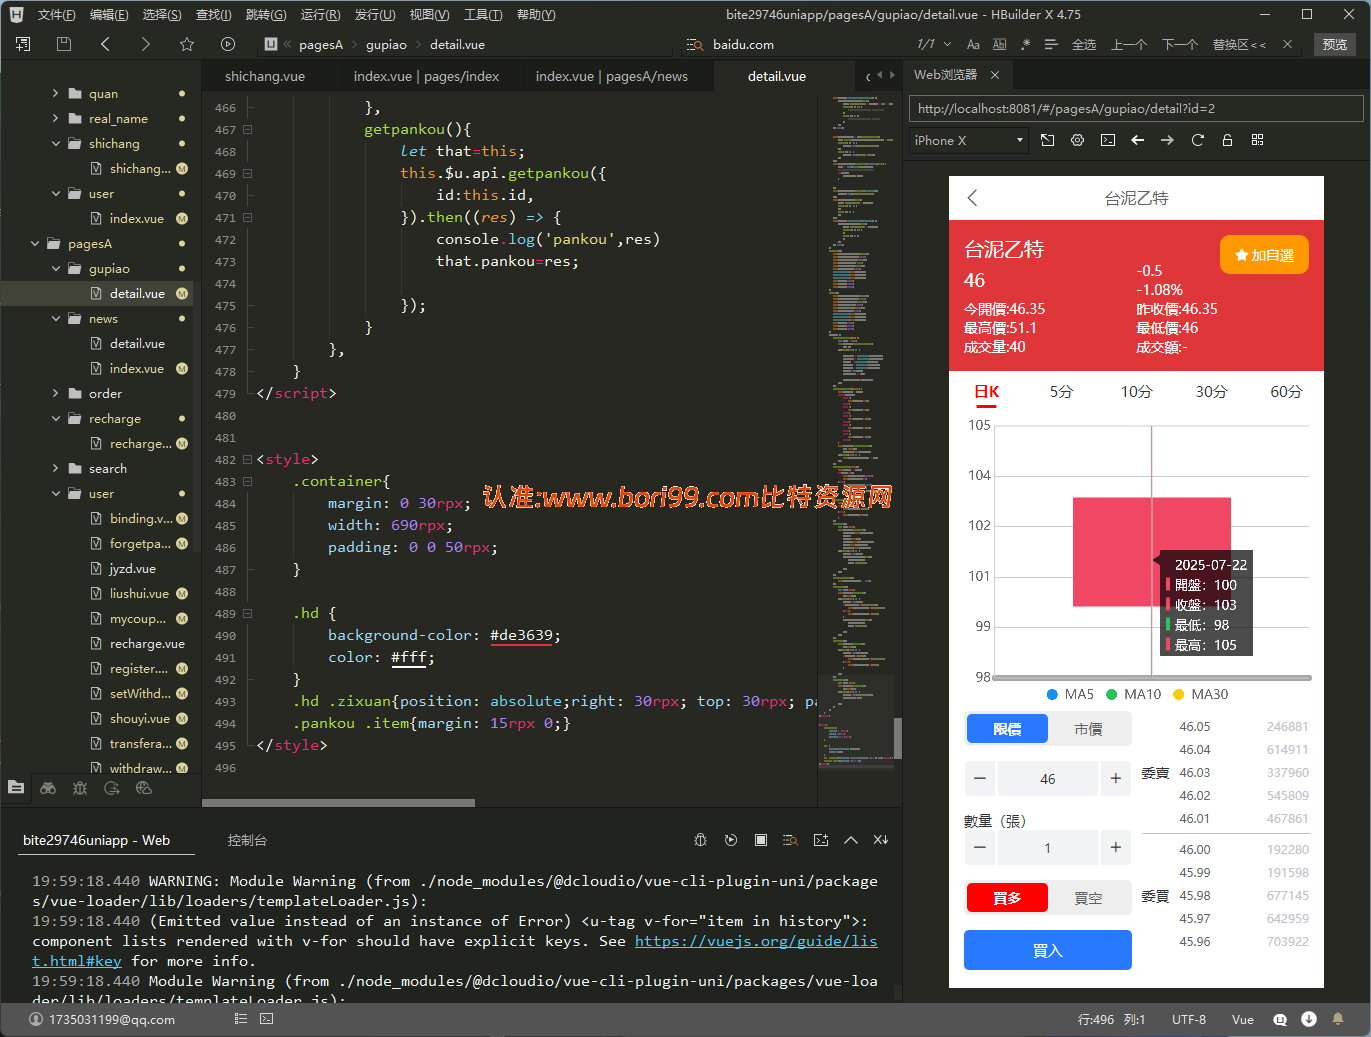Viewport: 1371px width, 1037px height.
Task: Click the bug debug icon below file tree
Action: click(x=80, y=788)
